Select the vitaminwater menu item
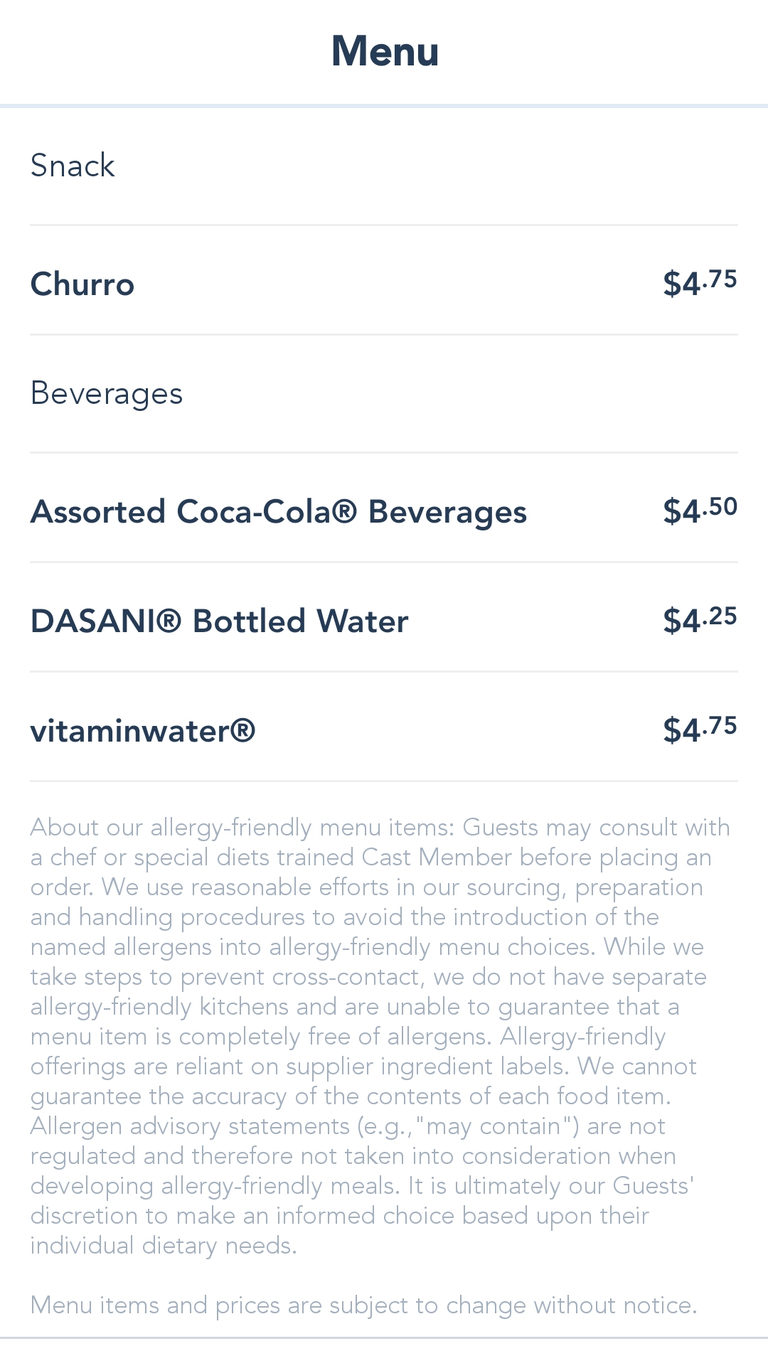This screenshot has height=1346, width=768. coord(143,732)
